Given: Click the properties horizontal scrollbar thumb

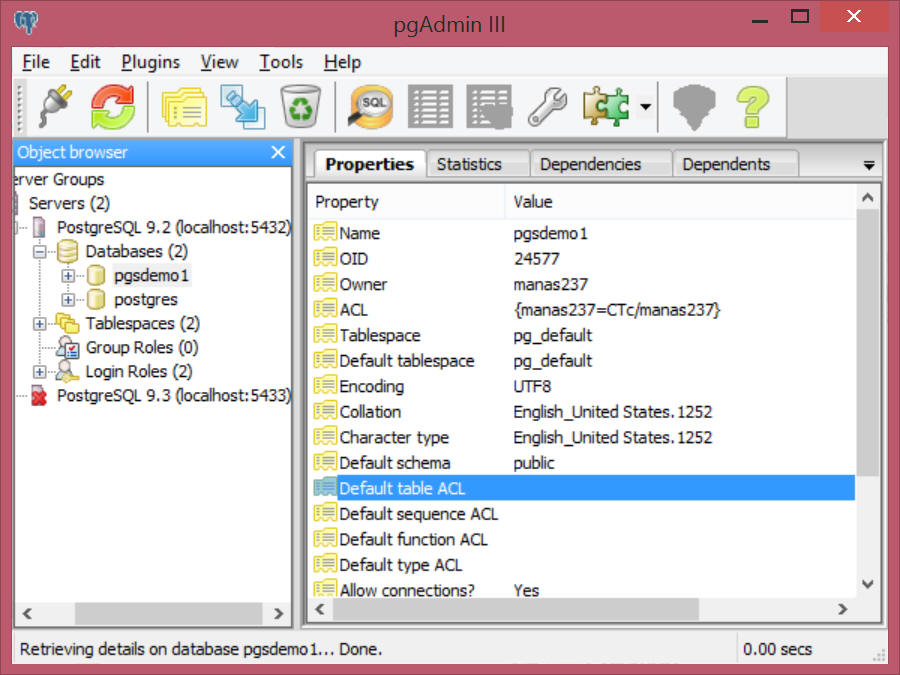Looking at the screenshot, I should tap(516, 610).
